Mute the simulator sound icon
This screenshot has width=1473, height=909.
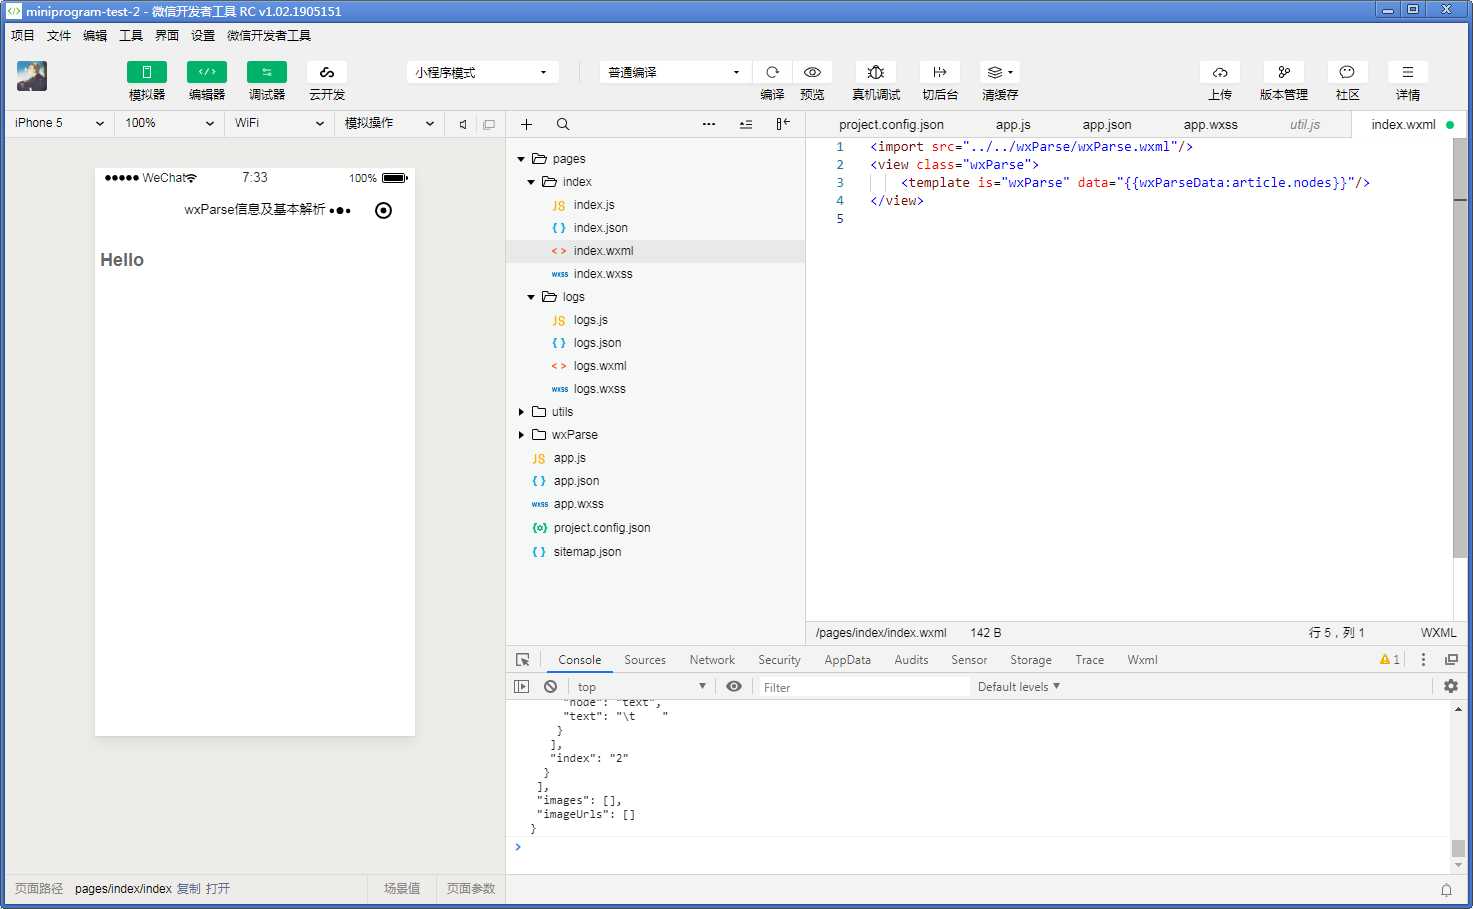(462, 124)
